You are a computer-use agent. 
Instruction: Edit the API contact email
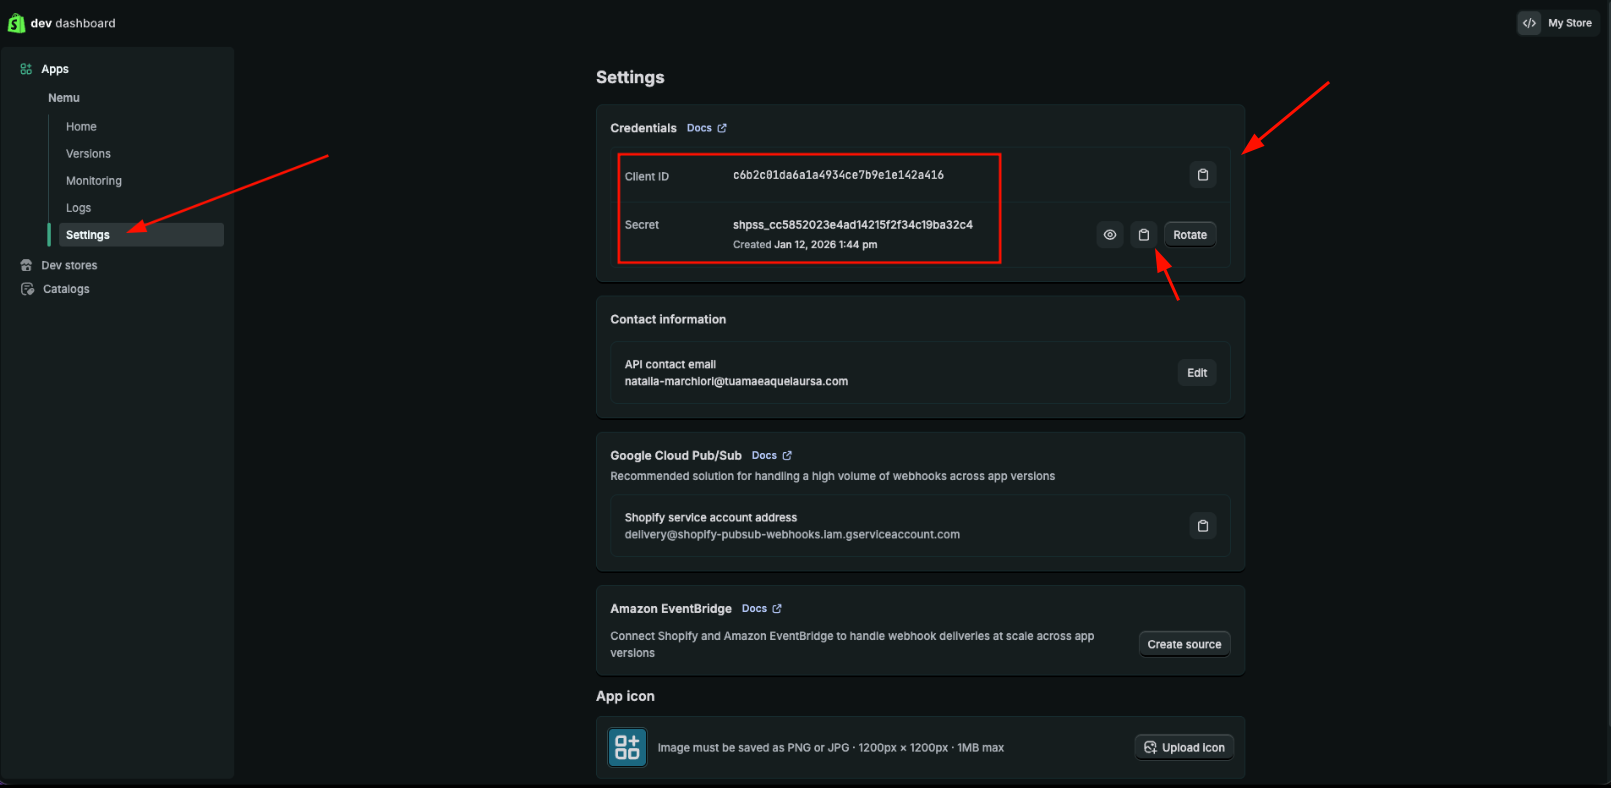(x=1197, y=373)
